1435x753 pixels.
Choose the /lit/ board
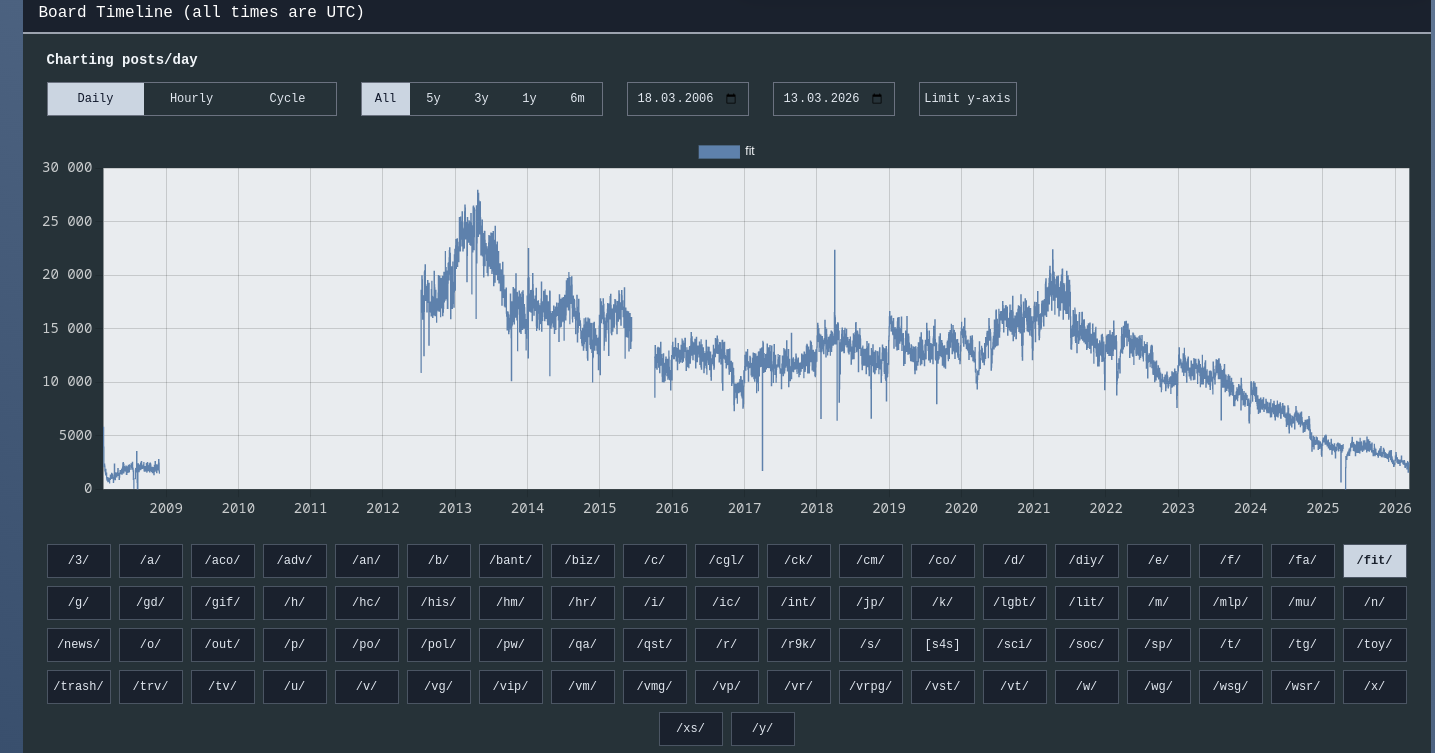pos(1087,603)
